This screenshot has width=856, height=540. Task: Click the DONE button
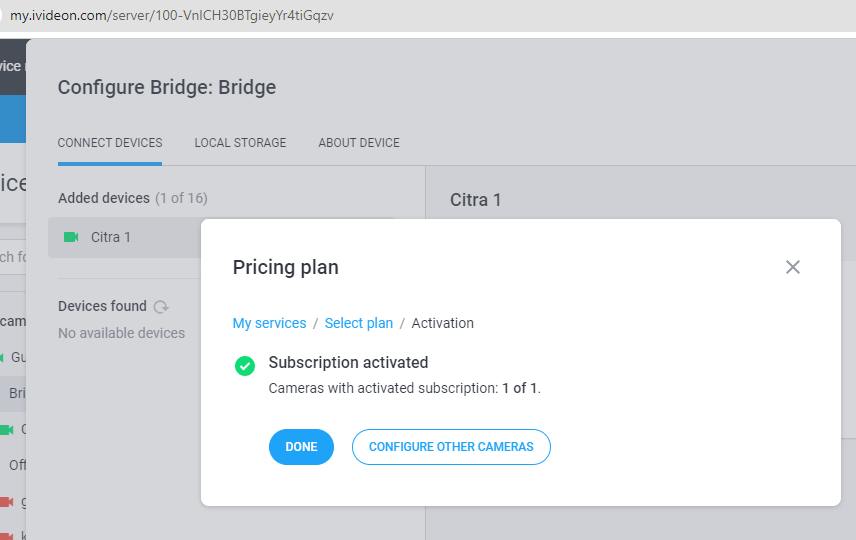[301, 447]
